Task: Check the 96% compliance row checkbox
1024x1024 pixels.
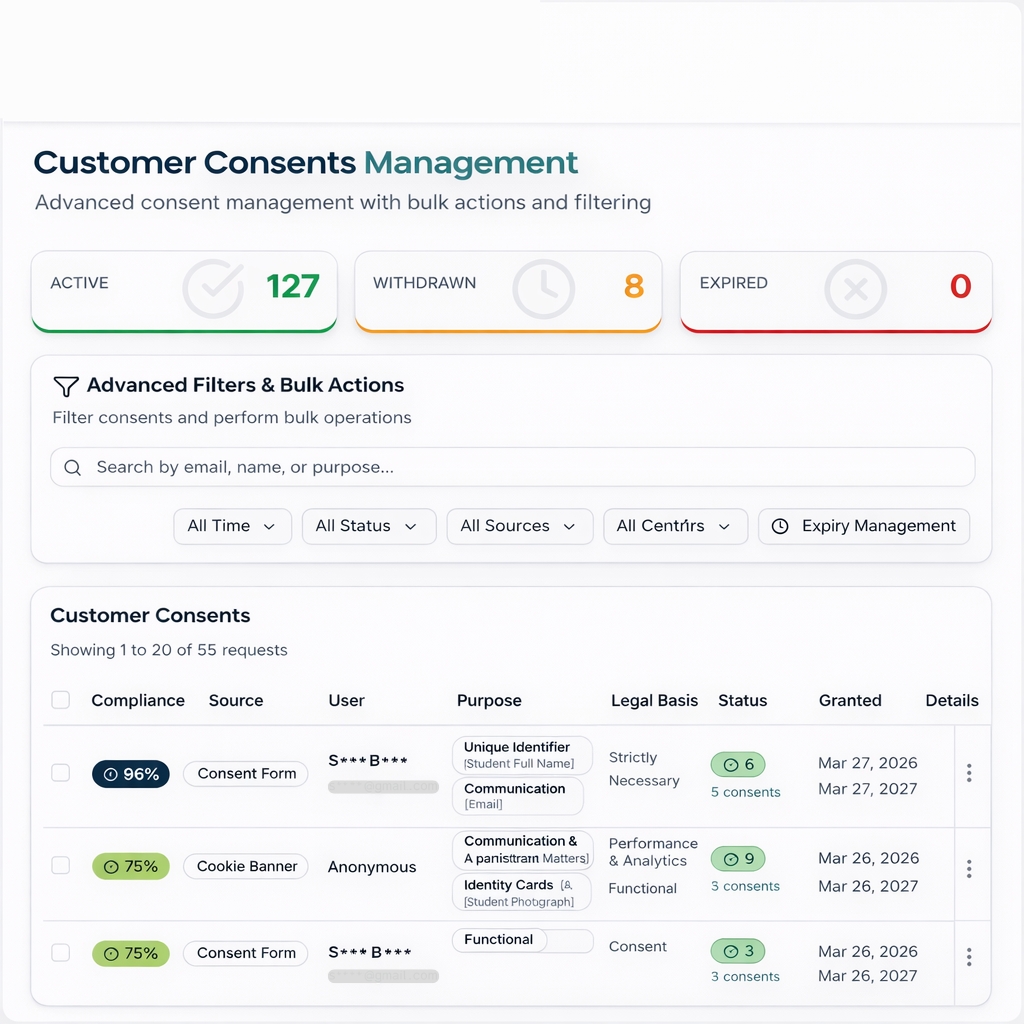Action: coord(61,773)
